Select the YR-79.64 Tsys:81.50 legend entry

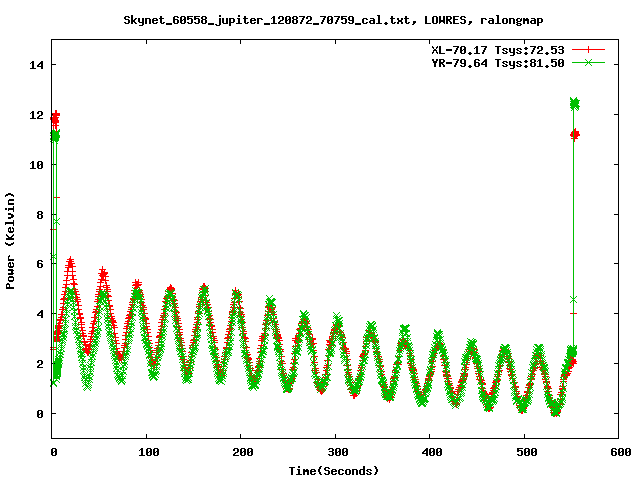(498, 63)
